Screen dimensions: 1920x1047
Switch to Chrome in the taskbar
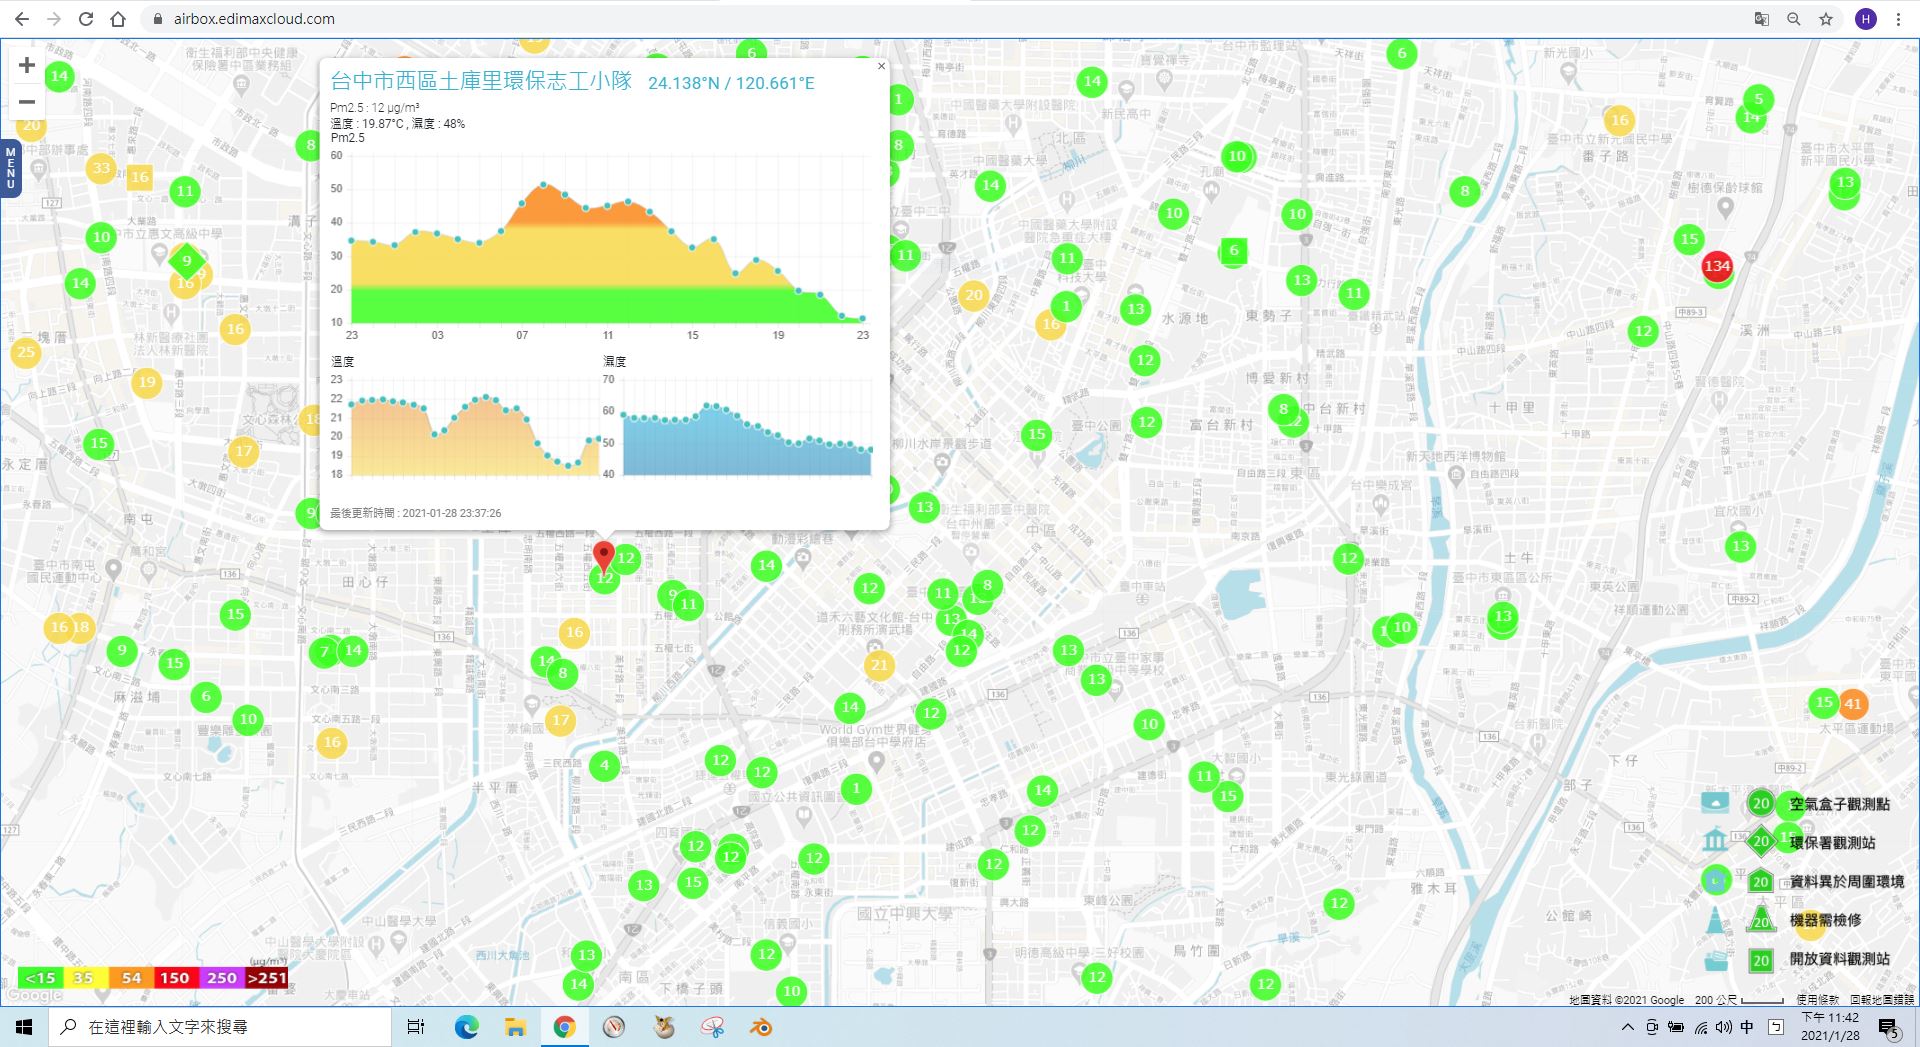[x=564, y=1027]
